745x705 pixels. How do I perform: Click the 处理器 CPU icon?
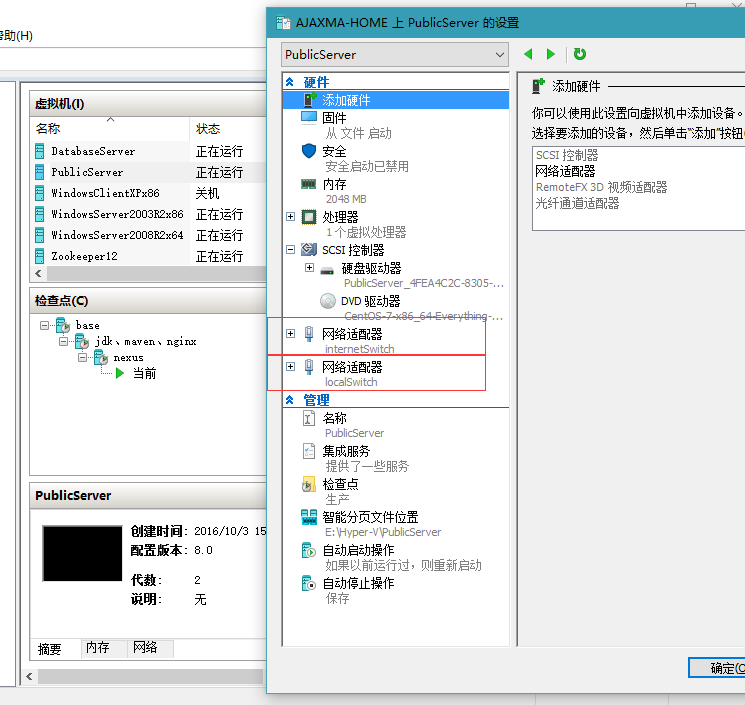click(309, 217)
